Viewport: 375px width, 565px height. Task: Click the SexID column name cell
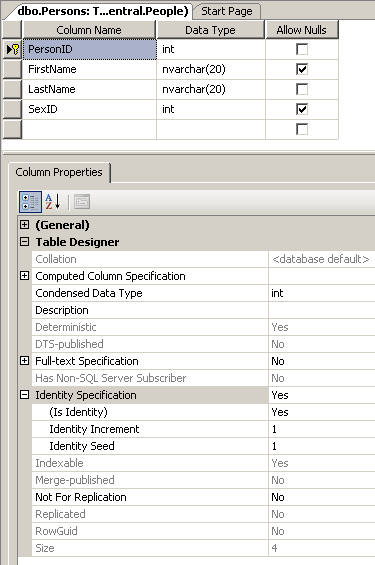[90, 109]
